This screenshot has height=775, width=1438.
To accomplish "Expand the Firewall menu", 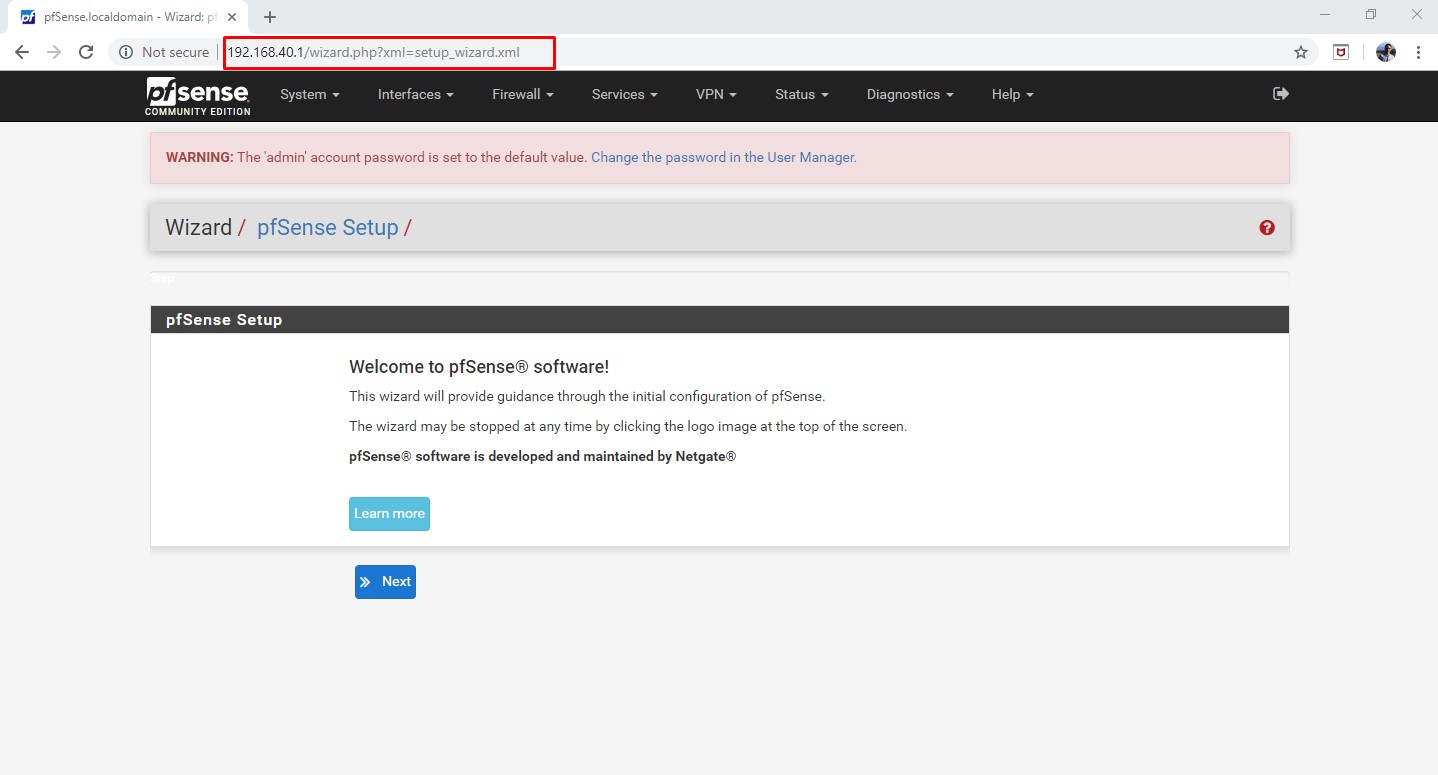I will [523, 94].
